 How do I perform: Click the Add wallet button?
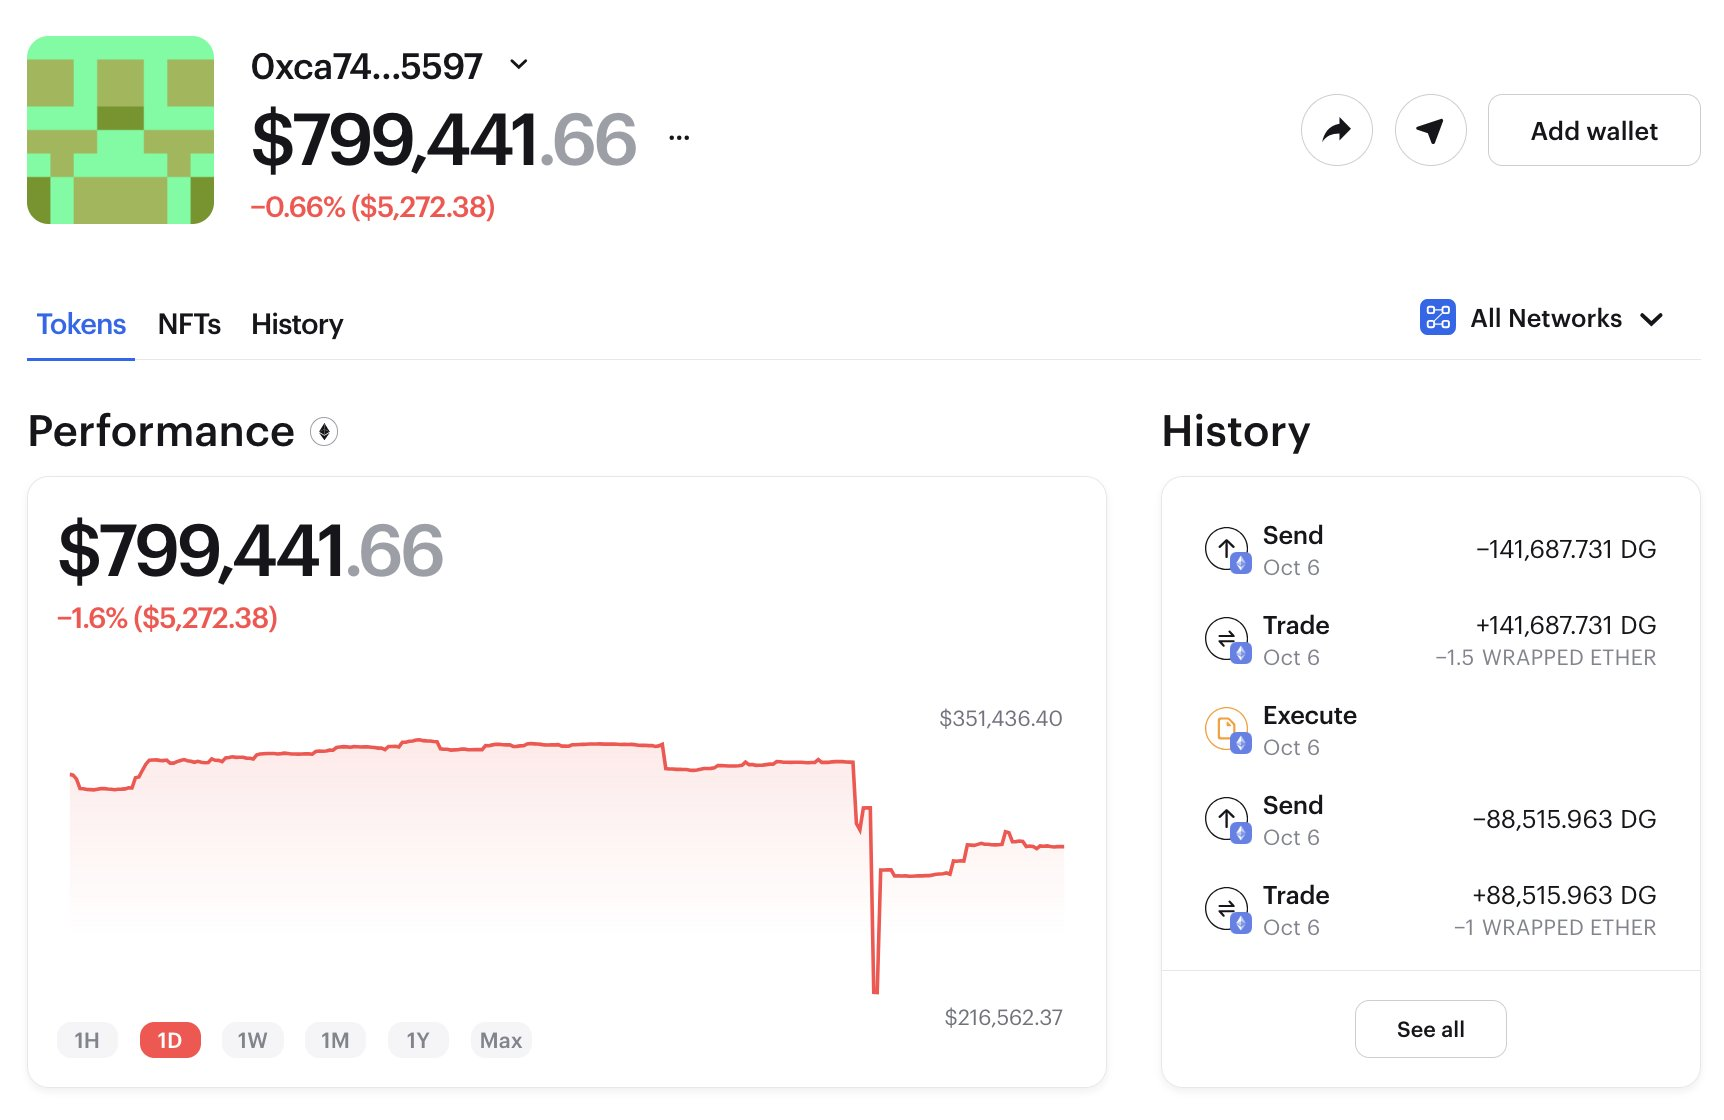point(1594,130)
